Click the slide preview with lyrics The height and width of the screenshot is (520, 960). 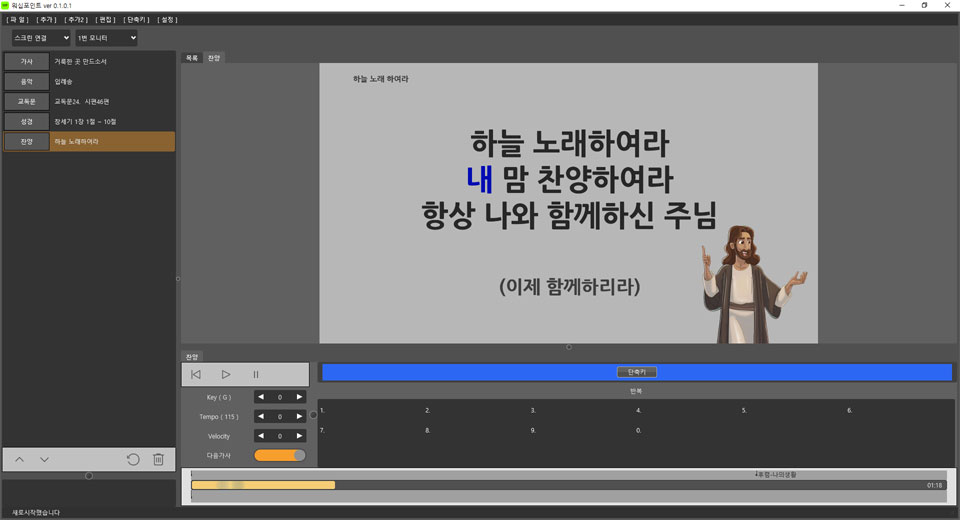[568, 203]
